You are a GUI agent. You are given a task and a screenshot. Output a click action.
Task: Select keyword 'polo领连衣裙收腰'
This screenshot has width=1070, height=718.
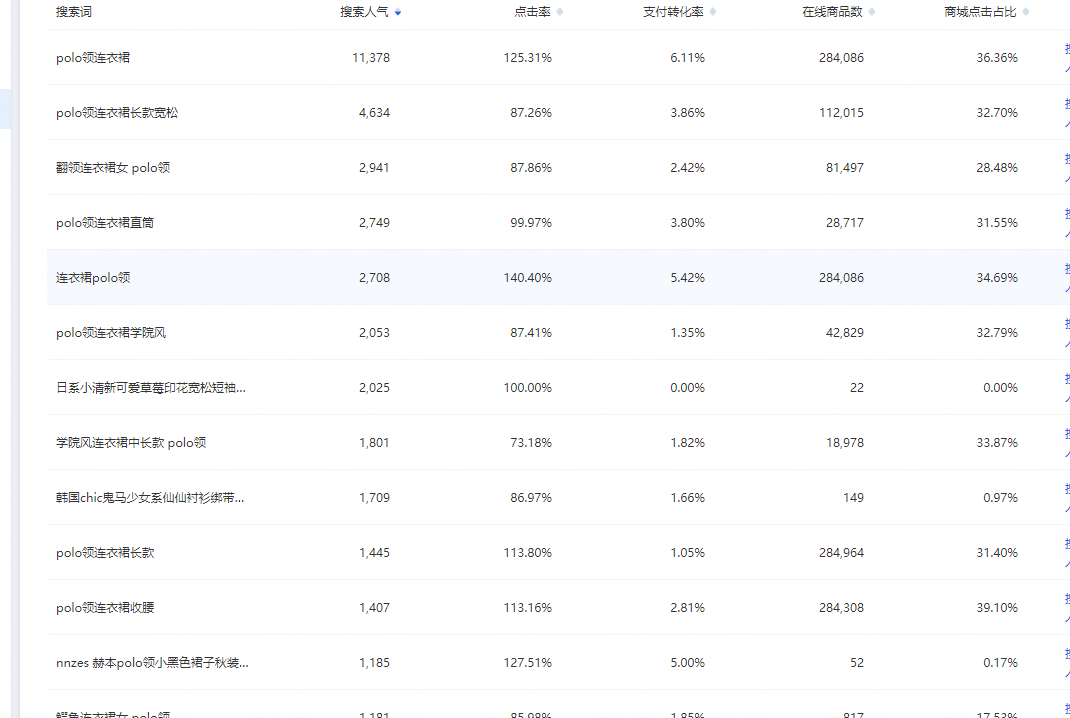click(105, 608)
